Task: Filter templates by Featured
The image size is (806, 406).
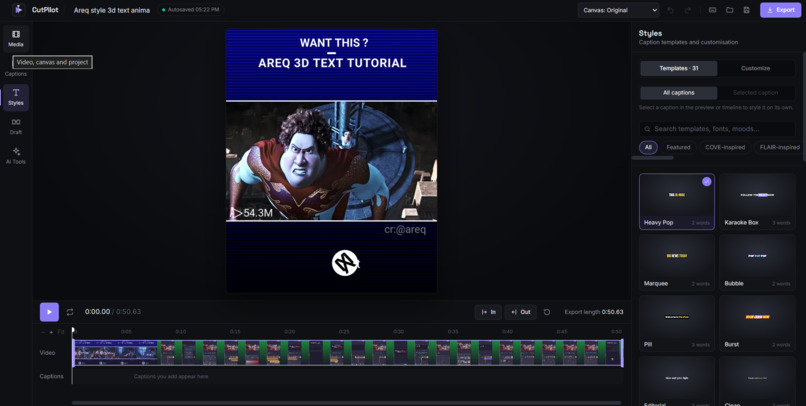Action: pyautogui.click(x=678, y=147)
